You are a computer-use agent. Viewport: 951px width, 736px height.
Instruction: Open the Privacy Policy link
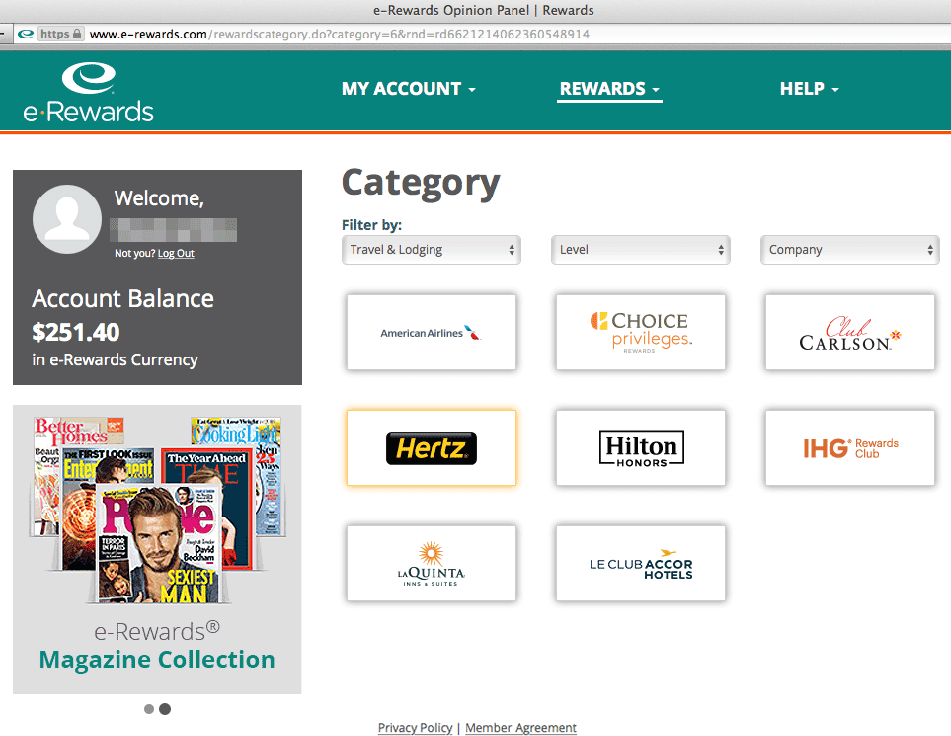pos(415,728)
